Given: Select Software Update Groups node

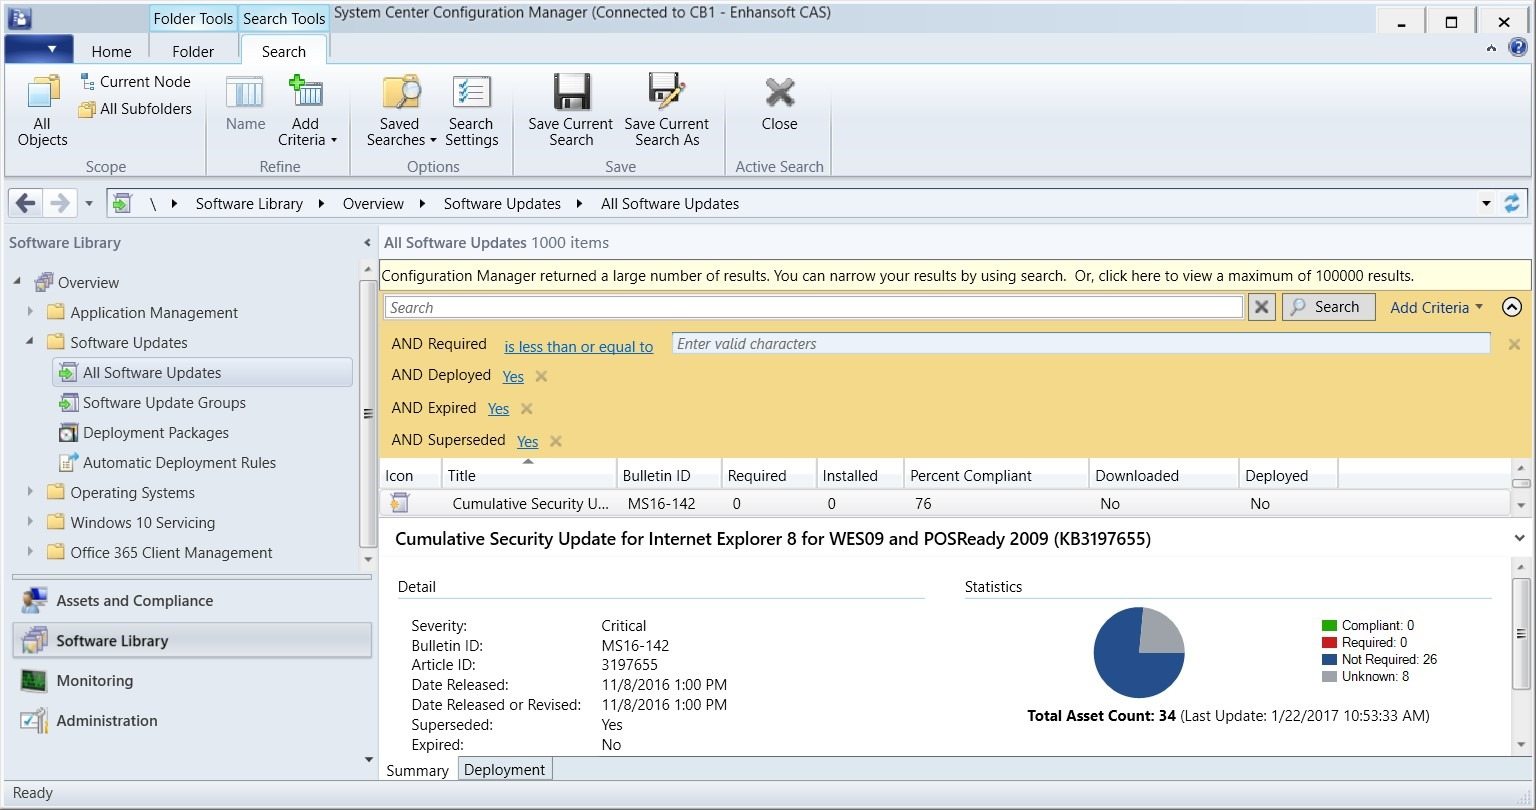Looking at the screenshot, I should click(x=164, y=403).
